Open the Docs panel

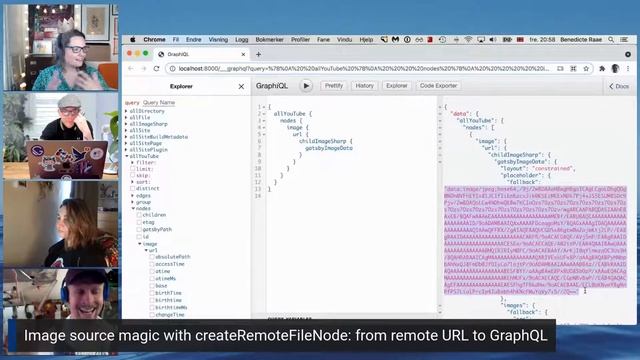[x=619, y=87]
